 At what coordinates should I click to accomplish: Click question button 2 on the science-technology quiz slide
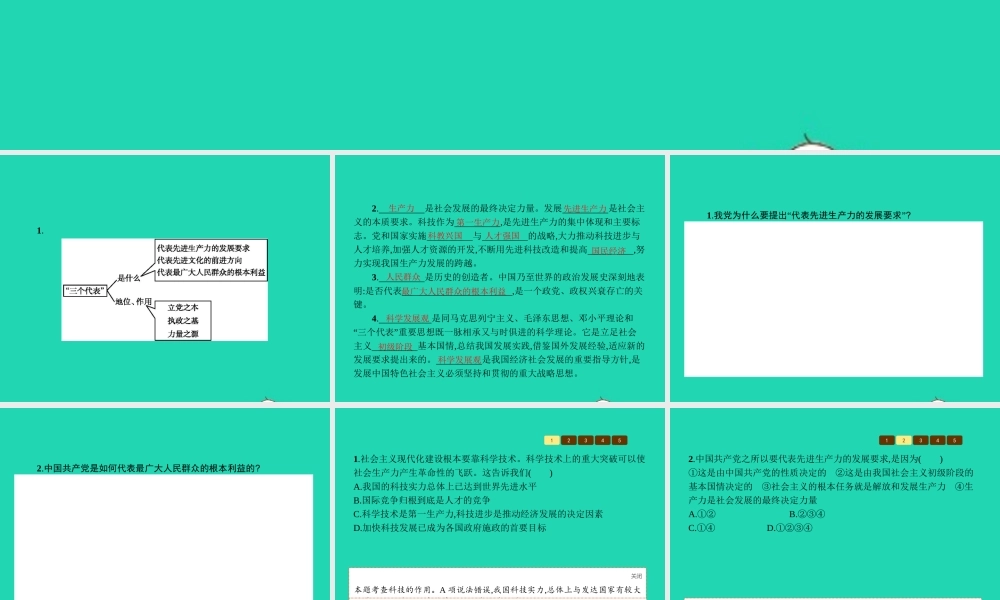point(569,440)
